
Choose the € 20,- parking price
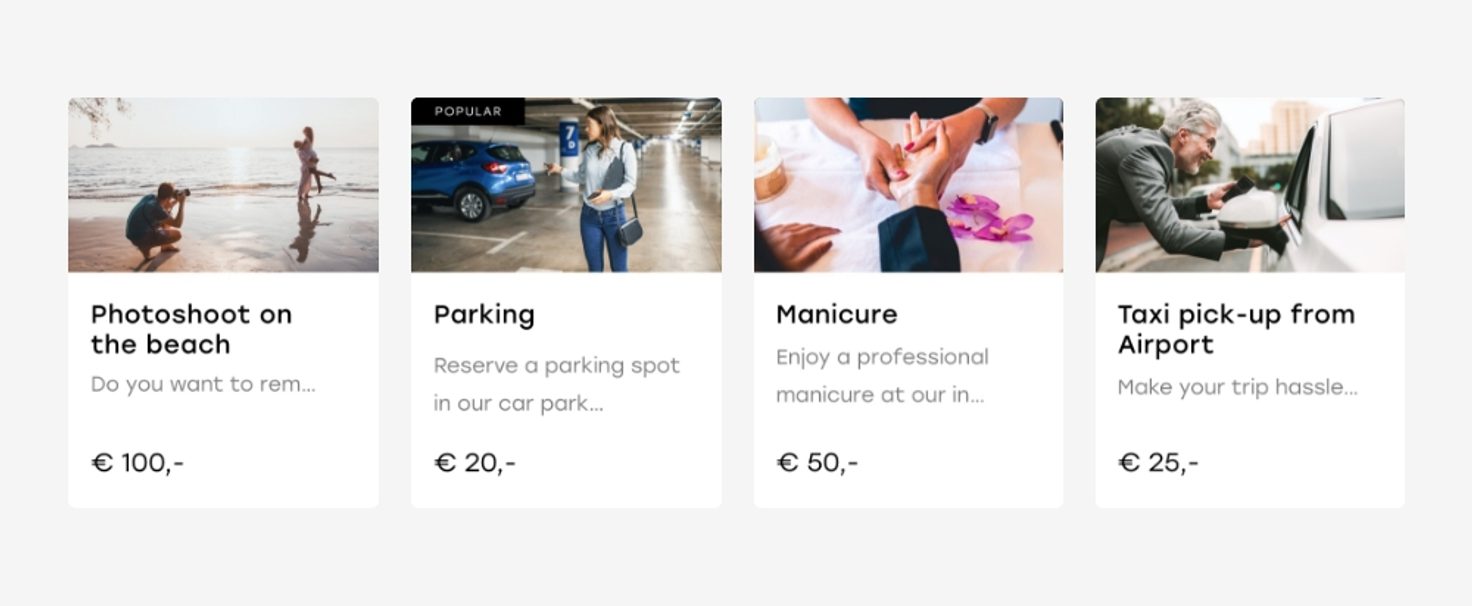(x=475, y=463)
